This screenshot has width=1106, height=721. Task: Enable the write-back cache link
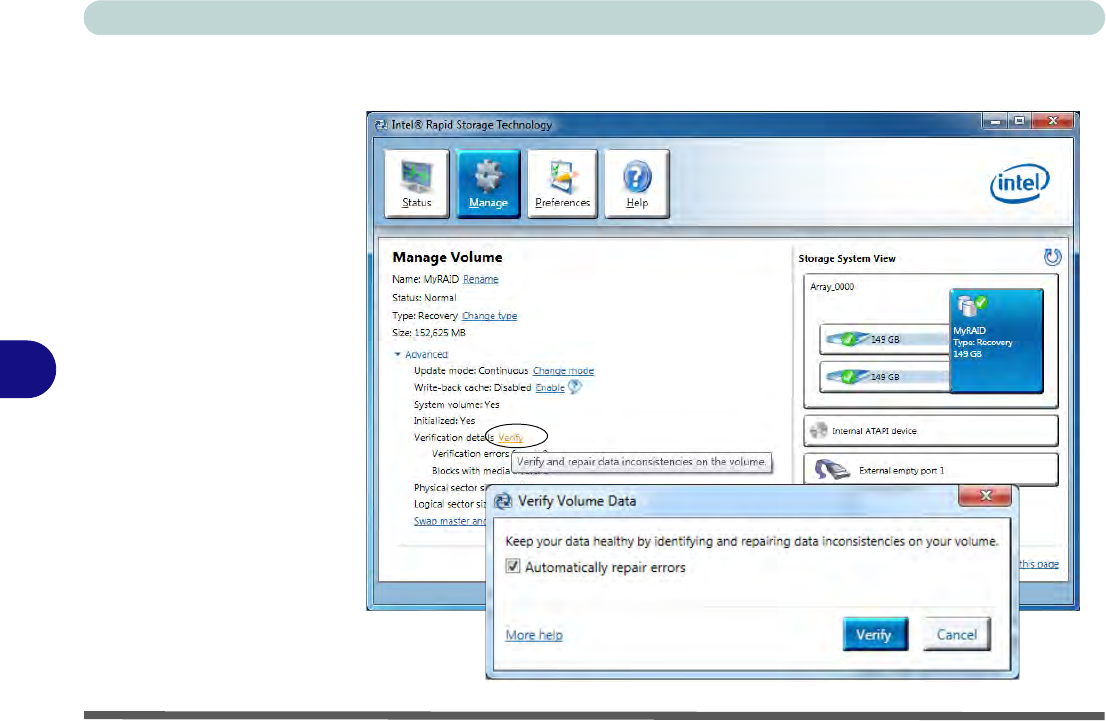pyautogui.click(x=550, y=388)
